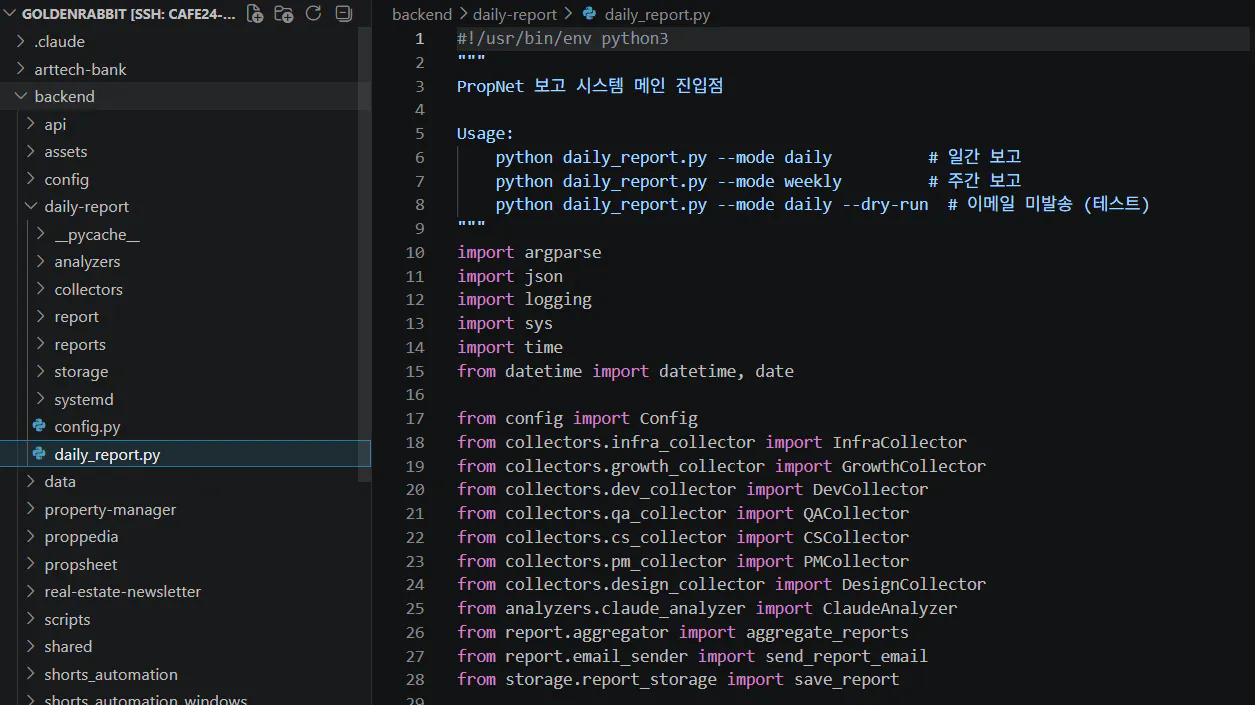Click 'time' on line 14
This screenshot has height=705, width=1255.
[x=544, y=347]
